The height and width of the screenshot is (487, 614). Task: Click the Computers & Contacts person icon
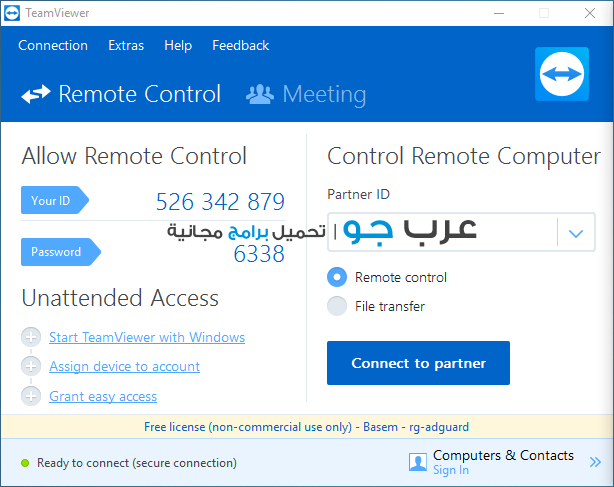pos(418,462)
